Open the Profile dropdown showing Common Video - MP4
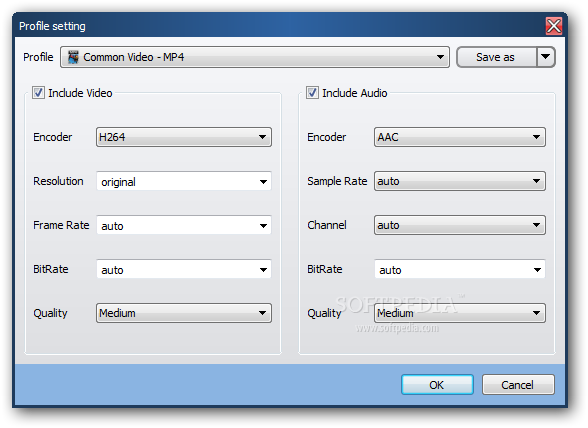Screen dimensions: 588x428 tap(255, 57)
